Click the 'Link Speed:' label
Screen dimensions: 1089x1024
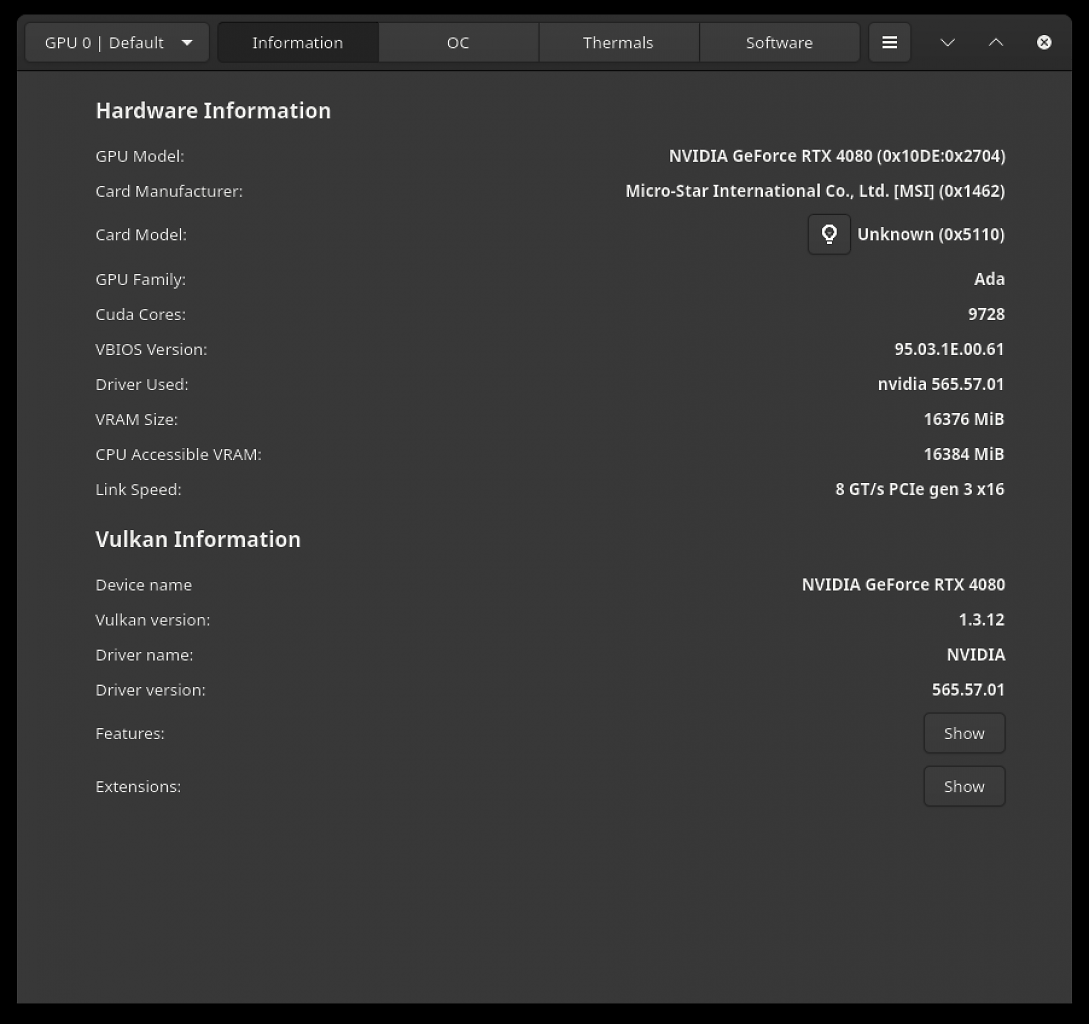click(138, 489)
